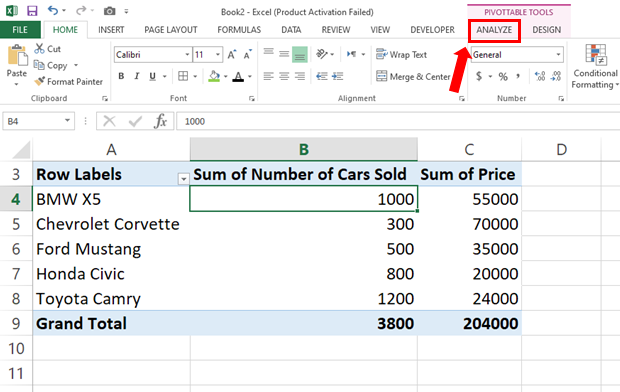
Task: Click the Center alignment icon
Action: pyautogui.click(x=284, y=76)
